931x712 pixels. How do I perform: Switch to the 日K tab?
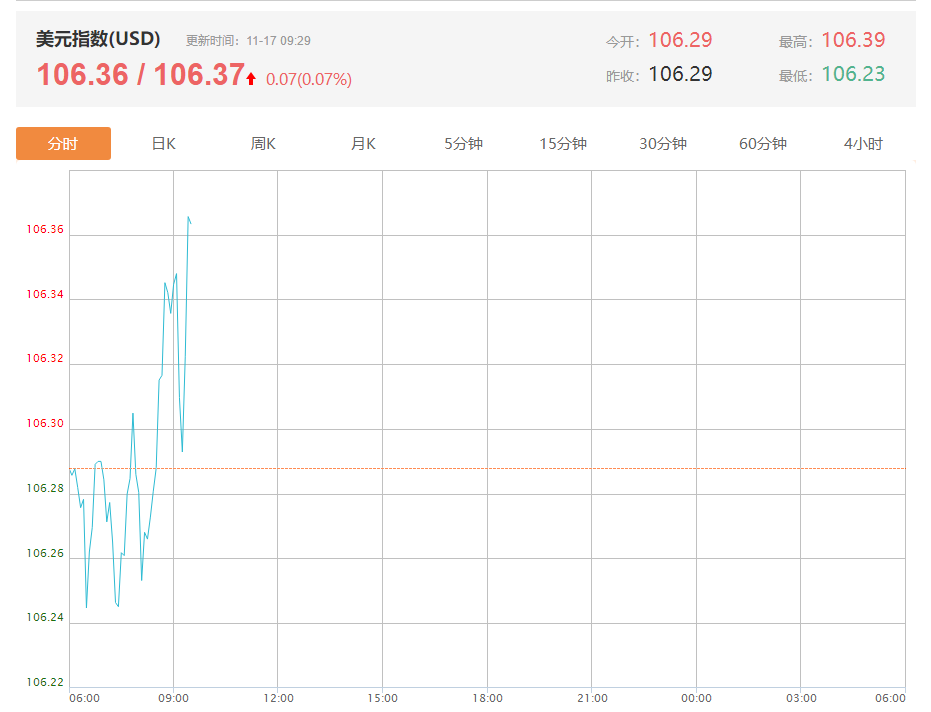coord(163,144)
